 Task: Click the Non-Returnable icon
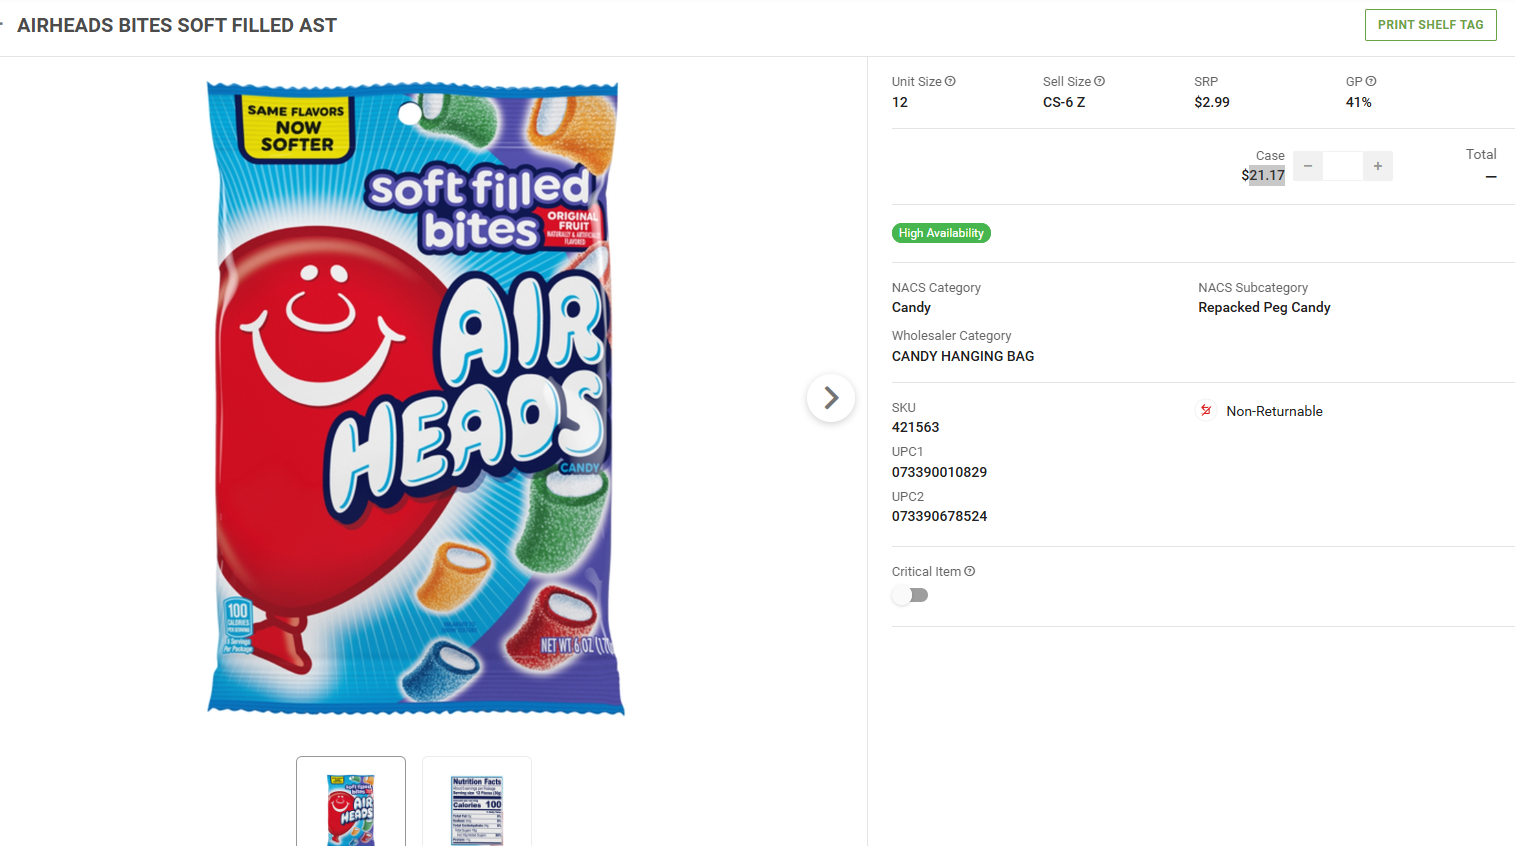1206,410
